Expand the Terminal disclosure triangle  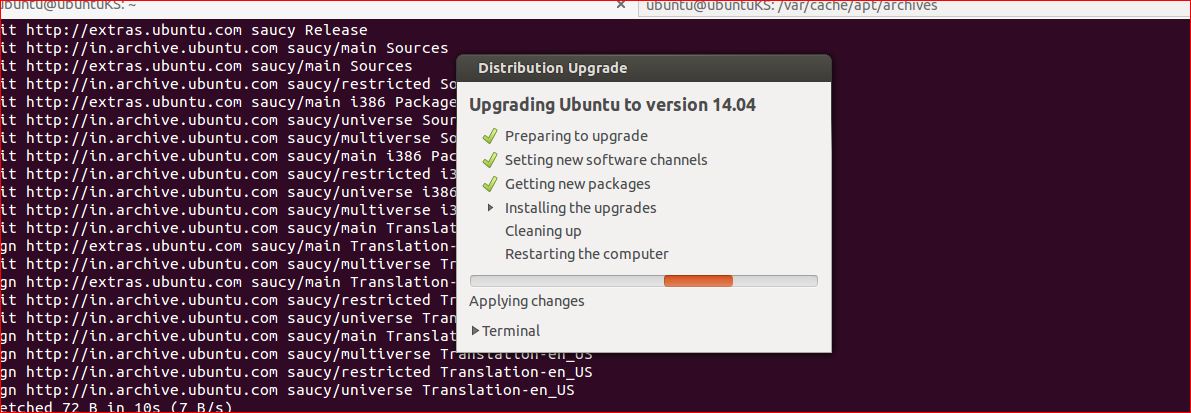coord(476,330)
